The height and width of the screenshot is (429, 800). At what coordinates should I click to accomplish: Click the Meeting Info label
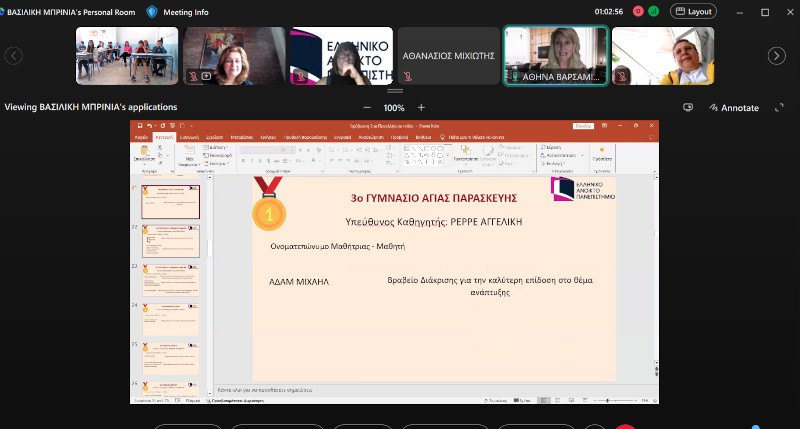click(186, 12)
